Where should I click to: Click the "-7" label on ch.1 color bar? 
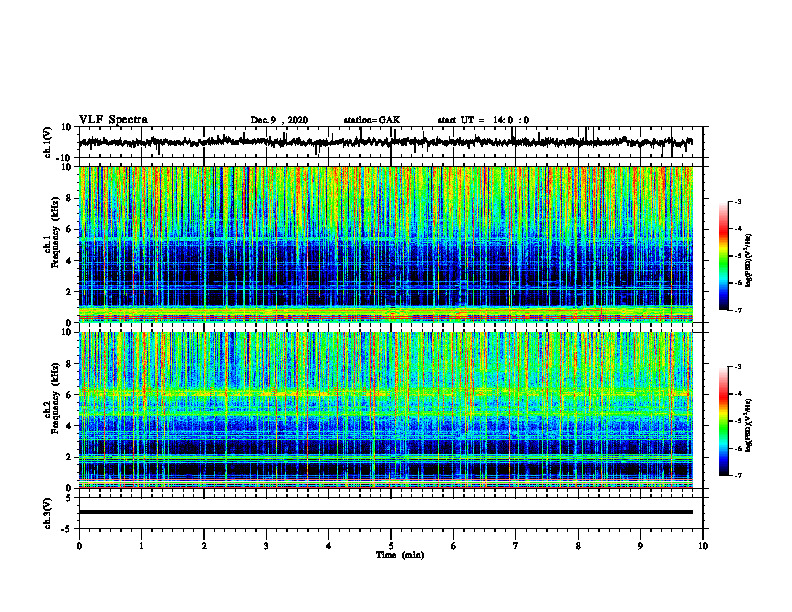pos(737,310)
